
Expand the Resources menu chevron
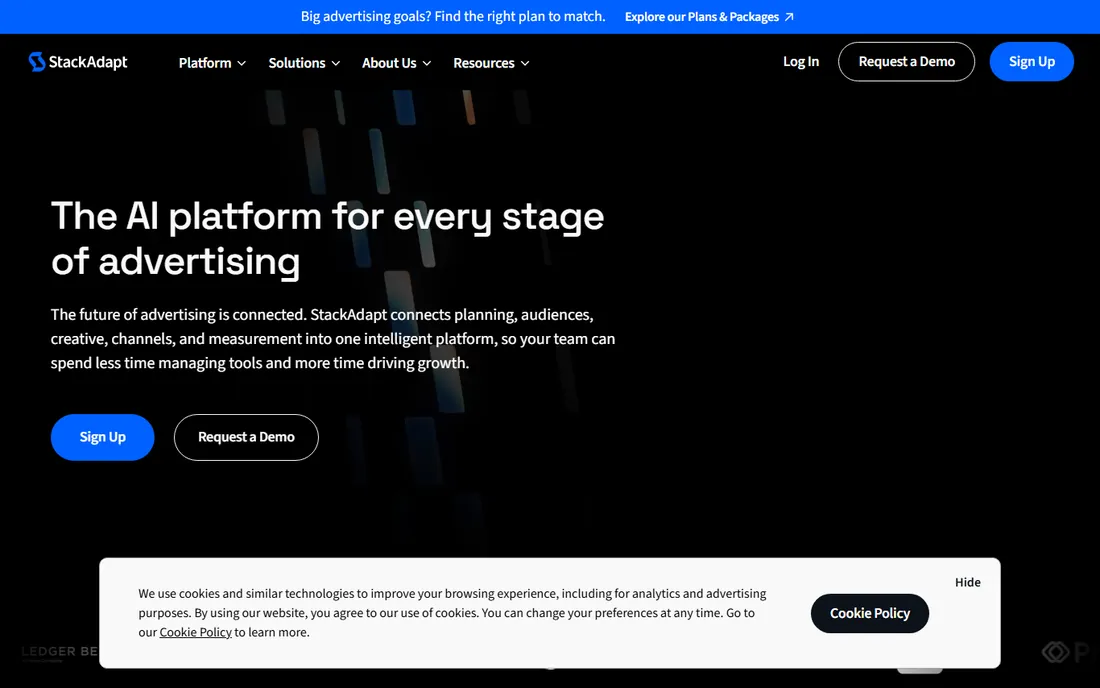tap(525, 63)
